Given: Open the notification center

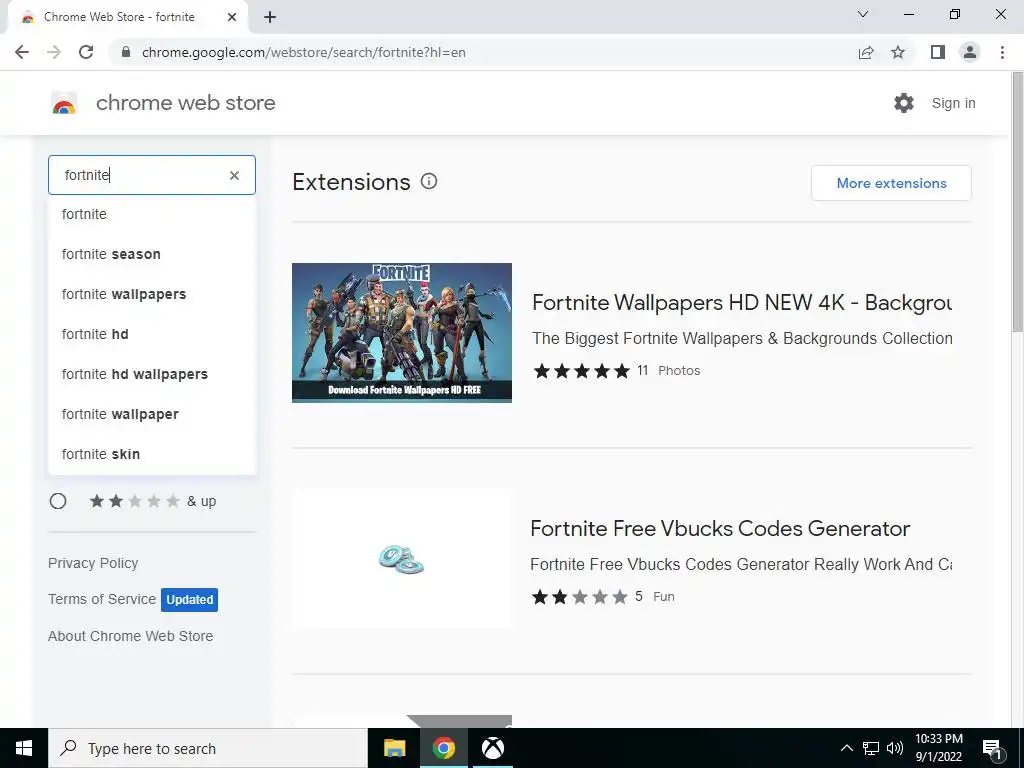Looking at the screenshot, I should (992, 748).
